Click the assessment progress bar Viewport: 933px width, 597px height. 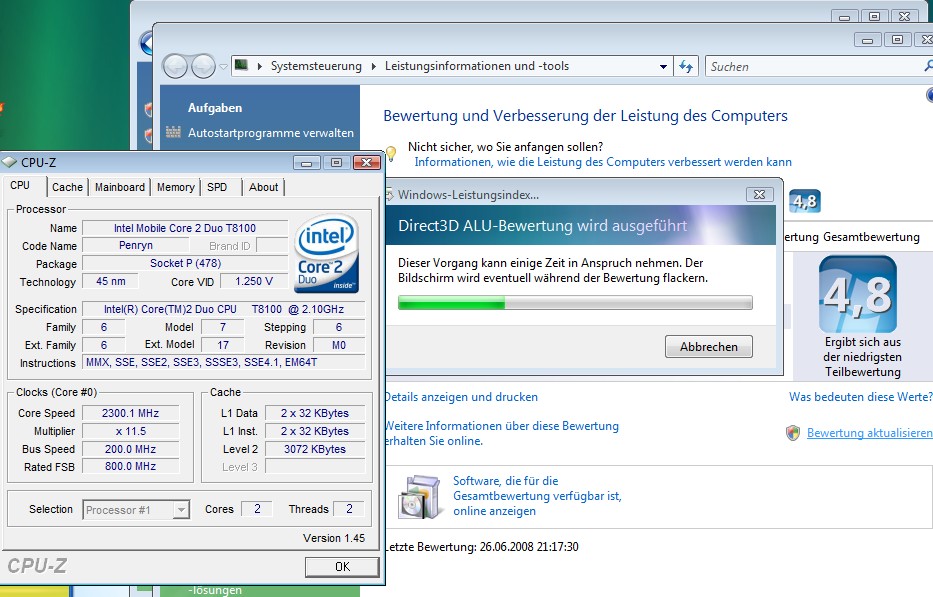(575, 303)
